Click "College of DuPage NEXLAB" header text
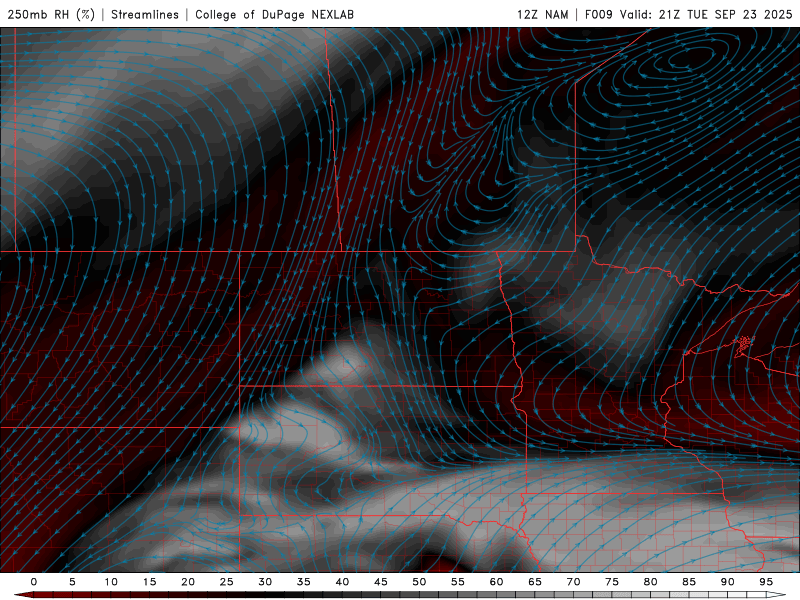This screenshot has width=800, height=600. [274, 14]
